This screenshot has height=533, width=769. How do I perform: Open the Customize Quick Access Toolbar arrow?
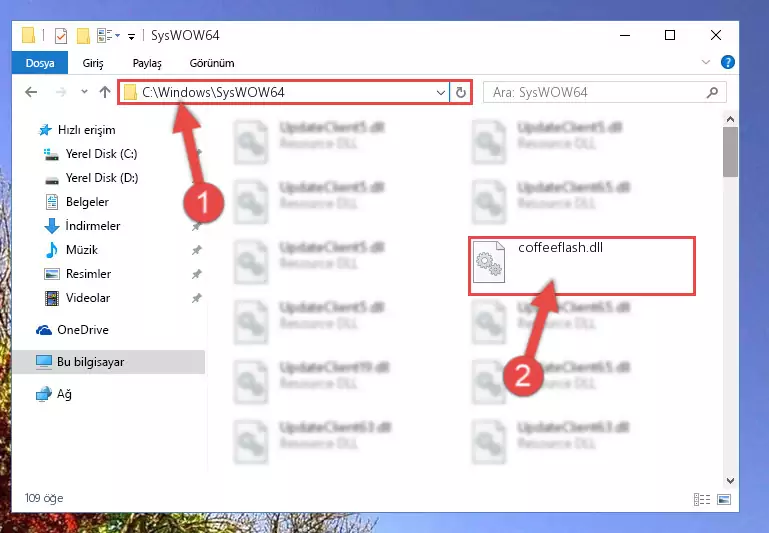tap(131, 36)
